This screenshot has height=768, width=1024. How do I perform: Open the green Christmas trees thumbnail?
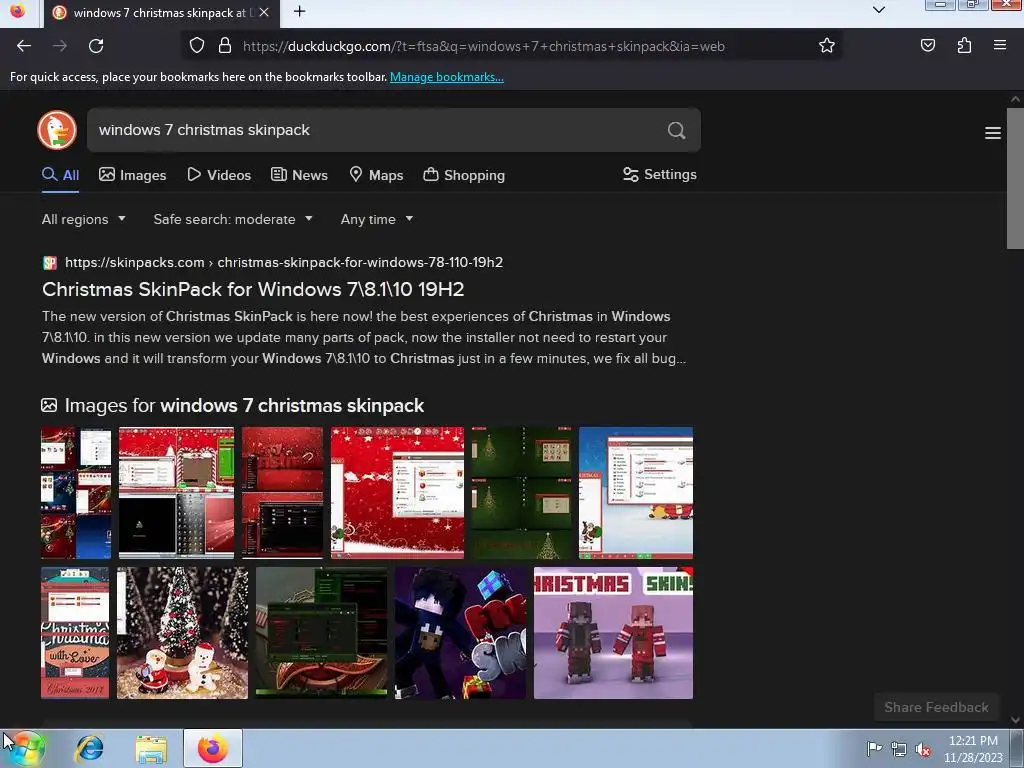[522, 493]
